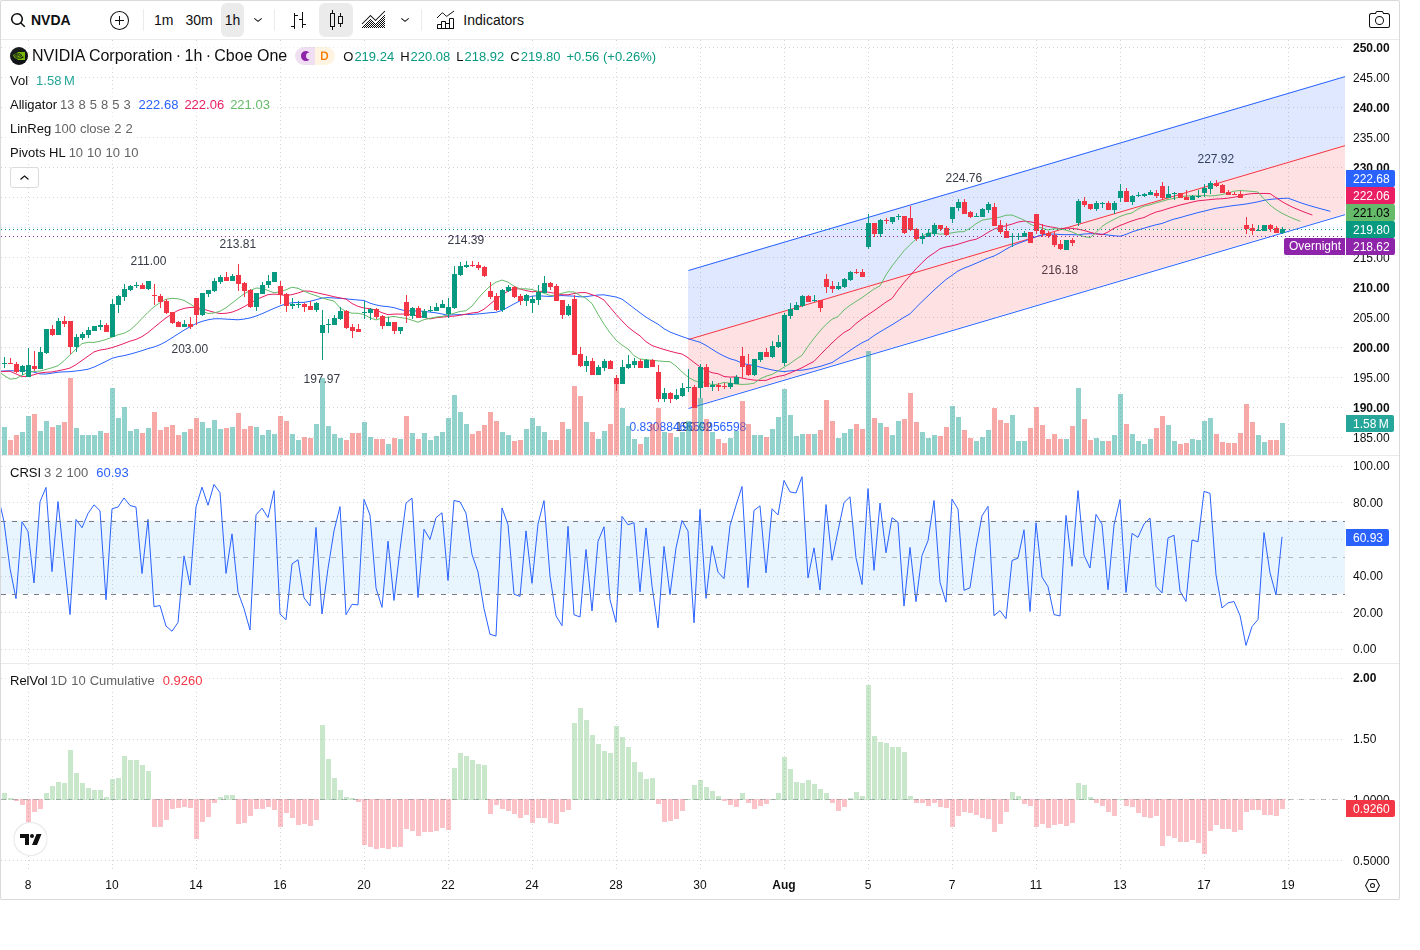Click the blue 222.68 price label

click(x=1371, y=179)
